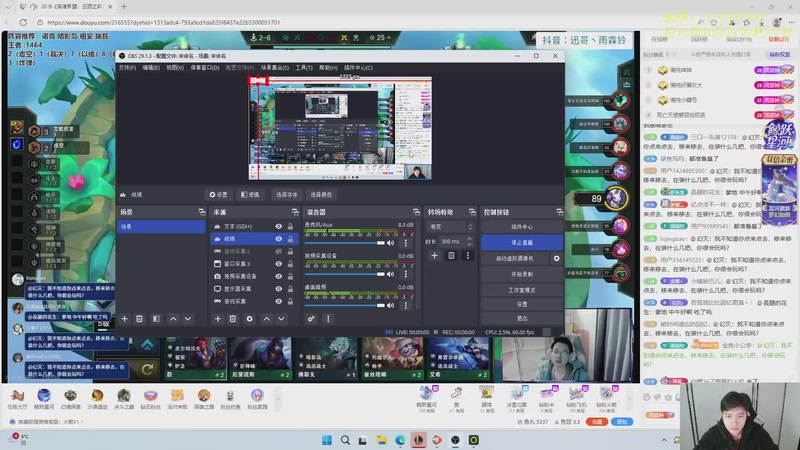
Task: Show the hidden 游戏采集 2 source
Action: click(x=279, y=252)
